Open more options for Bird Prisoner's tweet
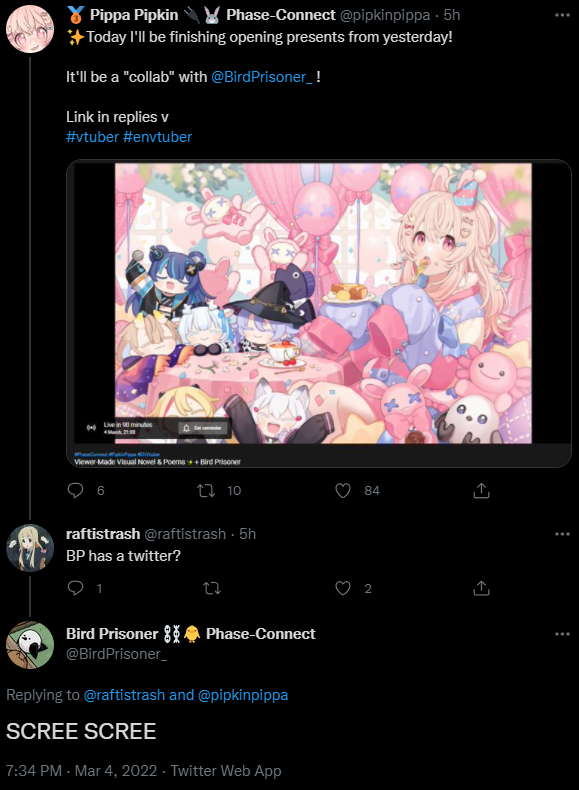The image size is (579, 790). coord(562,634)
